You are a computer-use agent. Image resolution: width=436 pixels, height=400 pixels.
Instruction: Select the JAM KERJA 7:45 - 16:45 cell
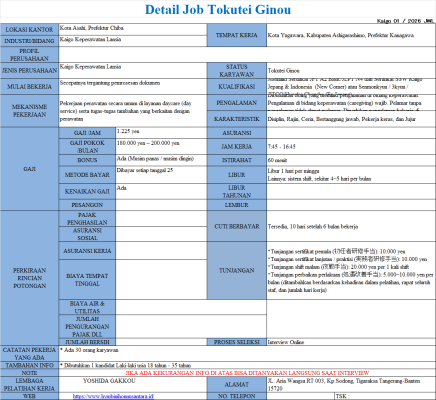click(x=351, y=146)
